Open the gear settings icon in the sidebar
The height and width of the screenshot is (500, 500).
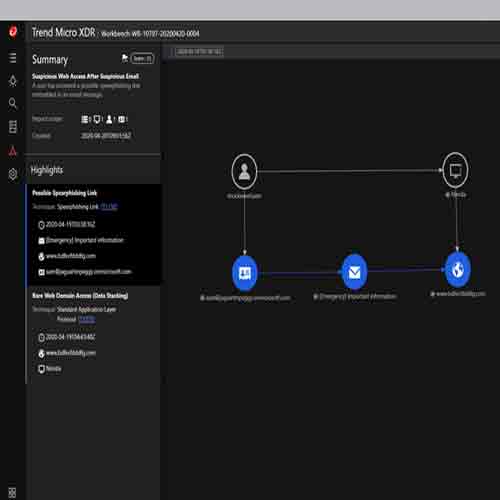13,173
